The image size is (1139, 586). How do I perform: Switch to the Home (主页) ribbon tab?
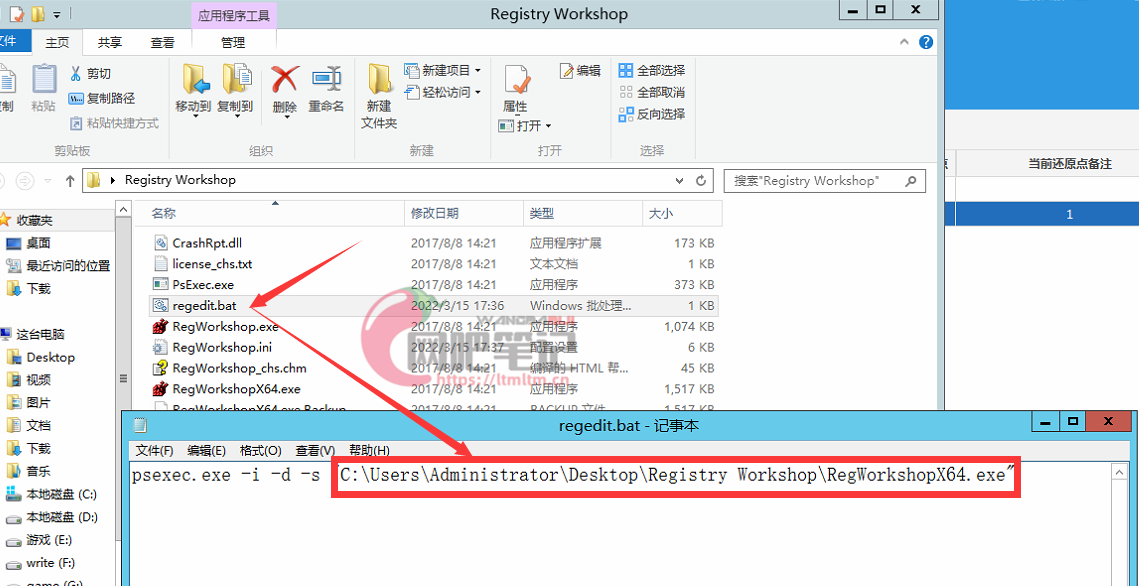pos(57,43)
